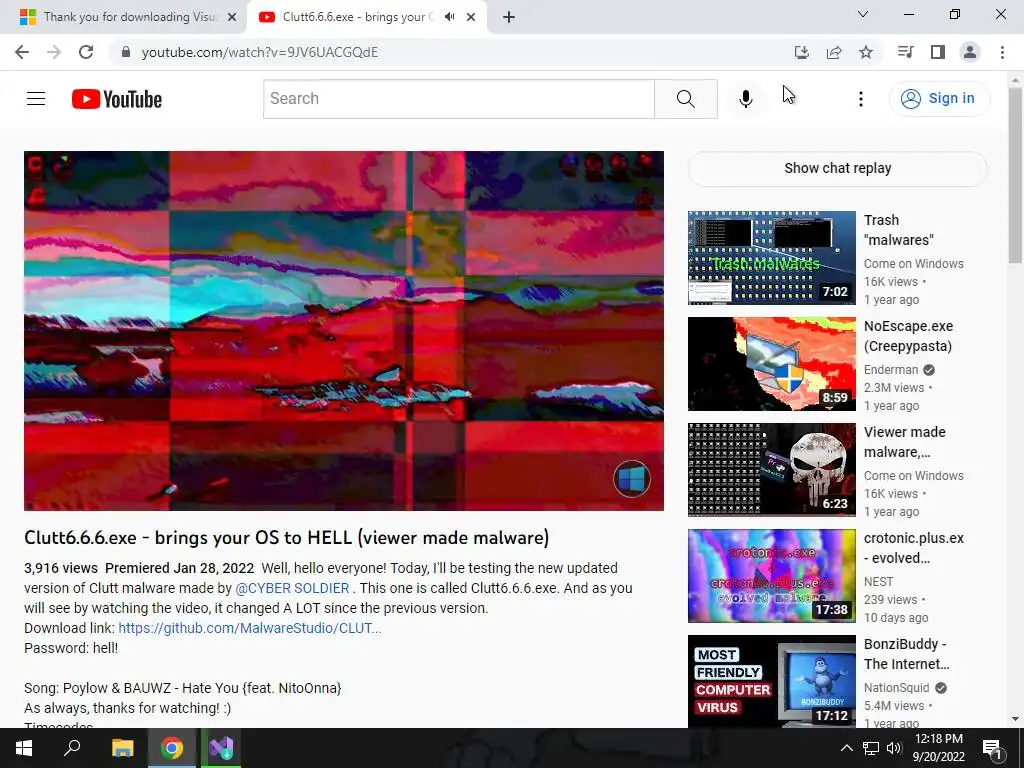Open the NoEscape.exe (Creepypasta) thumbnail
The image size is (1024, 768).
[x=771, y=364]
